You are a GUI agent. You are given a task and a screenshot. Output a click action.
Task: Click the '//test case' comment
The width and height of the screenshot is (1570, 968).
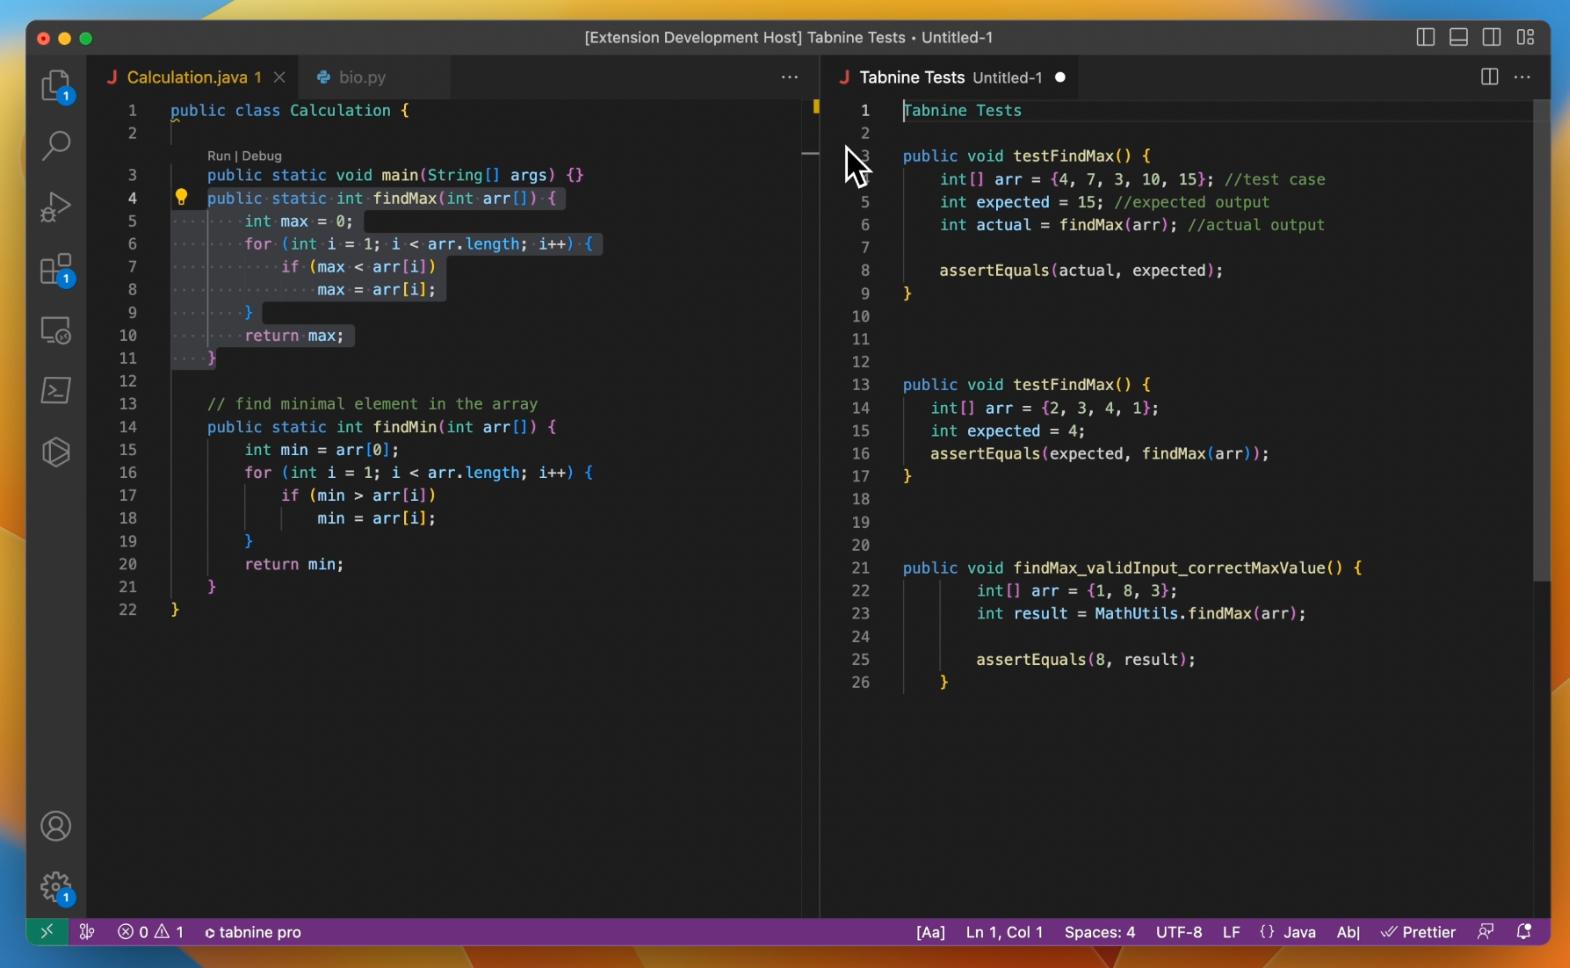click(x=1275, y=179)
